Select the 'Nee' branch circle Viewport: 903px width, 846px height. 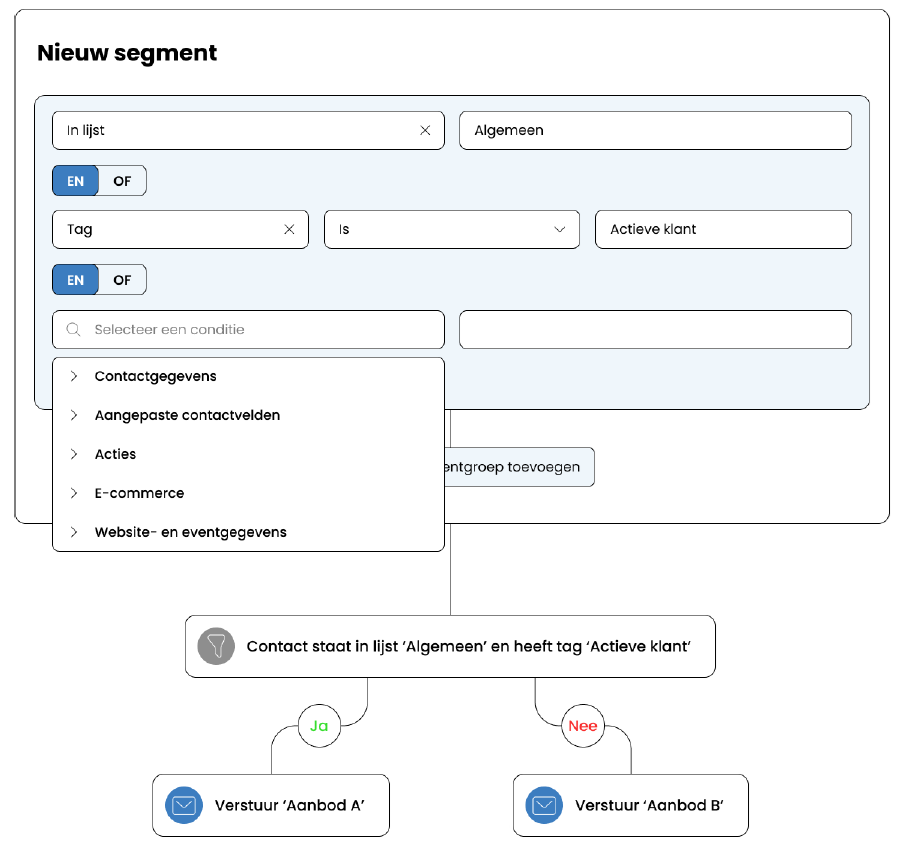coord(583,725)
